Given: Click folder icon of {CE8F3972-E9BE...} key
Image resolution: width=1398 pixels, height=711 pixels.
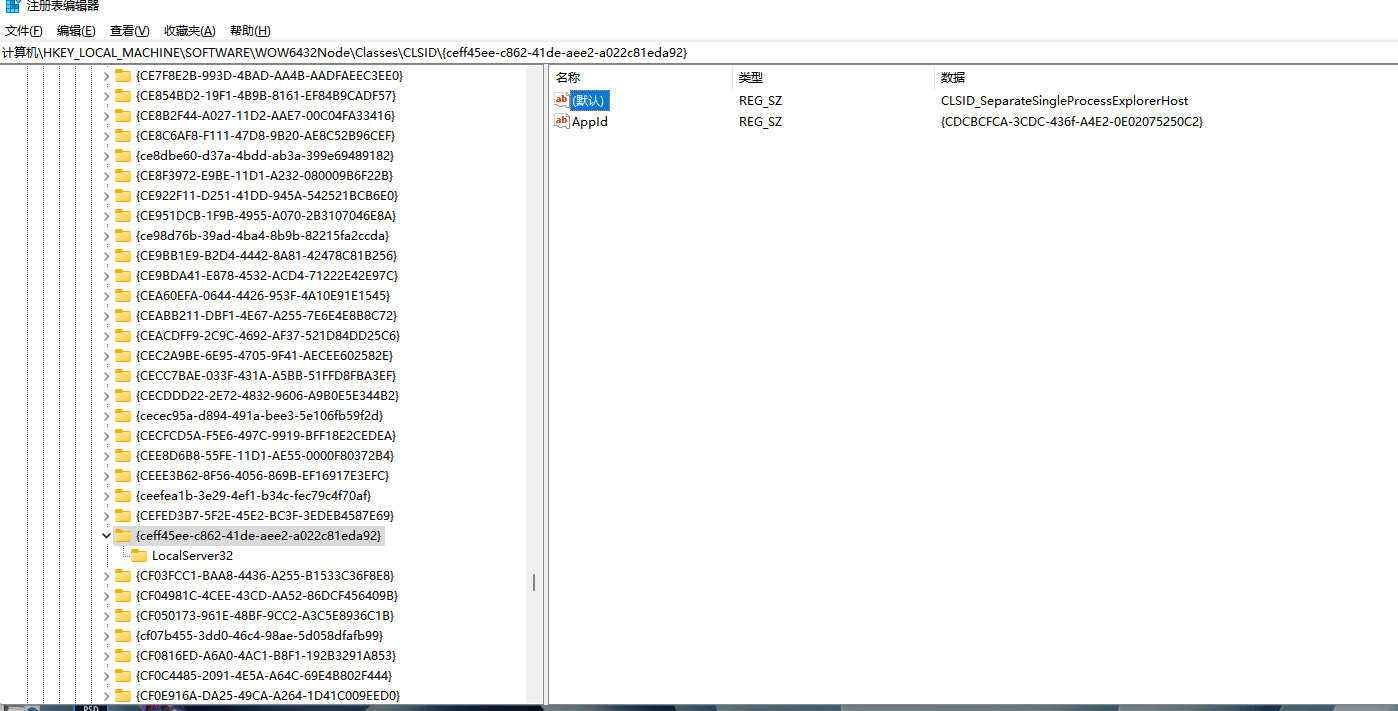Looking at the screenshot, I should (x=122, y=175).
